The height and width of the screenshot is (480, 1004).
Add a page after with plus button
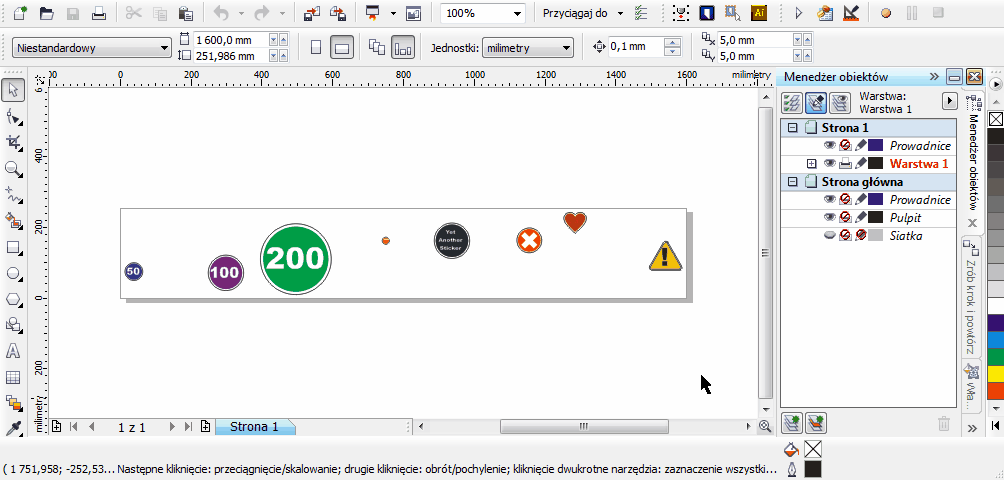(x=206, y=426)
